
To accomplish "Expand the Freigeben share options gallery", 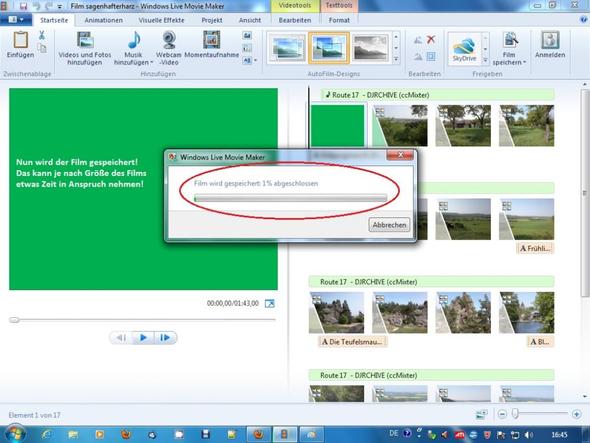I will [485, 60].
